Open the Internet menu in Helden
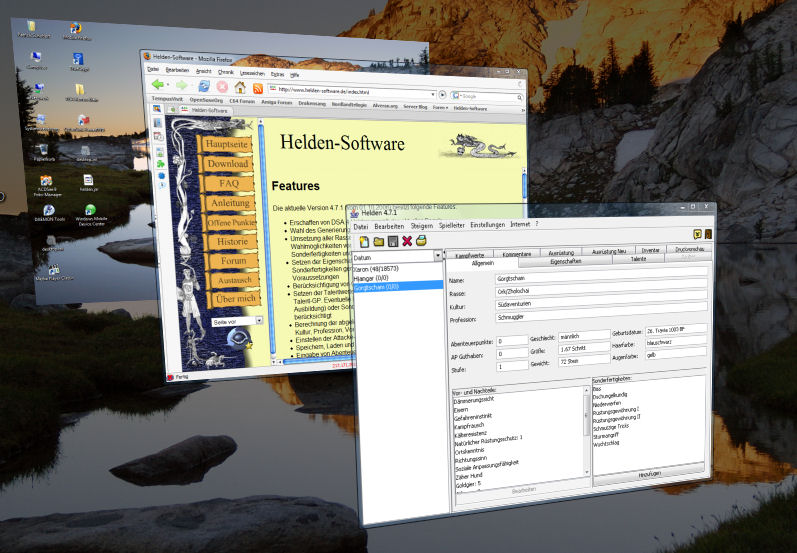797x553 pixels. (520, 224)
